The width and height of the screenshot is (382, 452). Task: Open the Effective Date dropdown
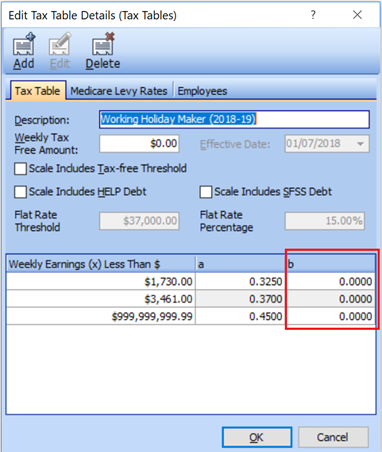(360, 144)
